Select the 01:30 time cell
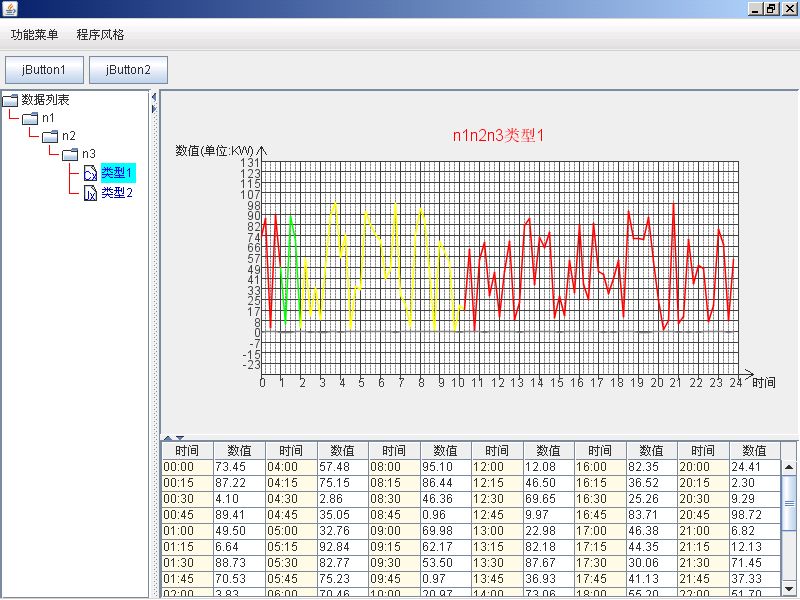This screenshot has height=600, width=800. click(x=187, y=563)
